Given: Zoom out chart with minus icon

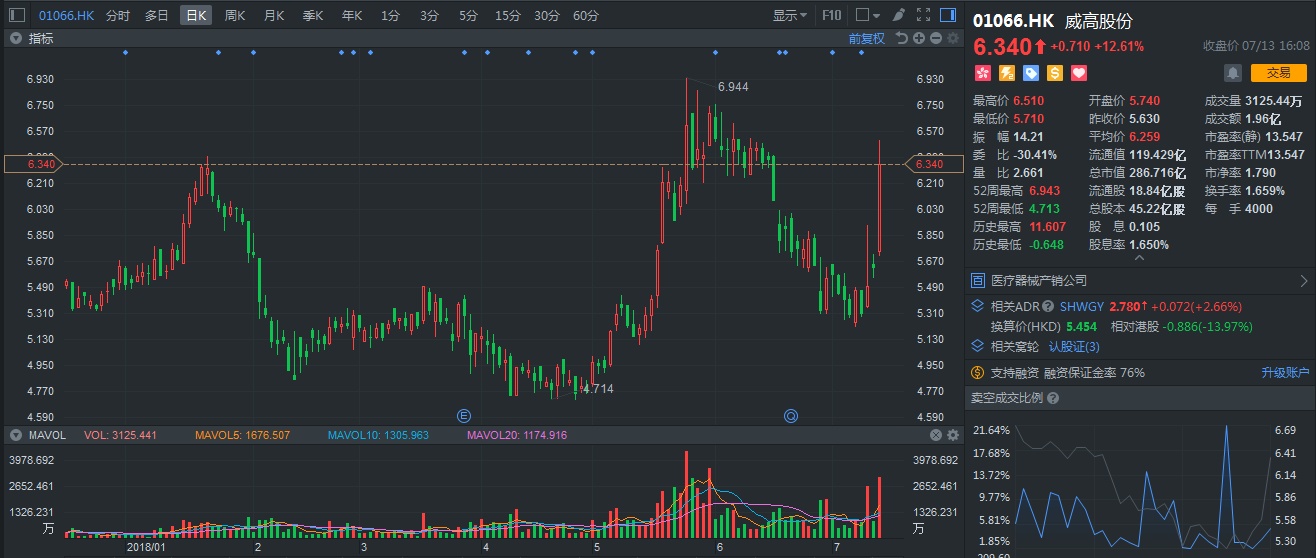Looking at the screenshot, I should (936, 38).
